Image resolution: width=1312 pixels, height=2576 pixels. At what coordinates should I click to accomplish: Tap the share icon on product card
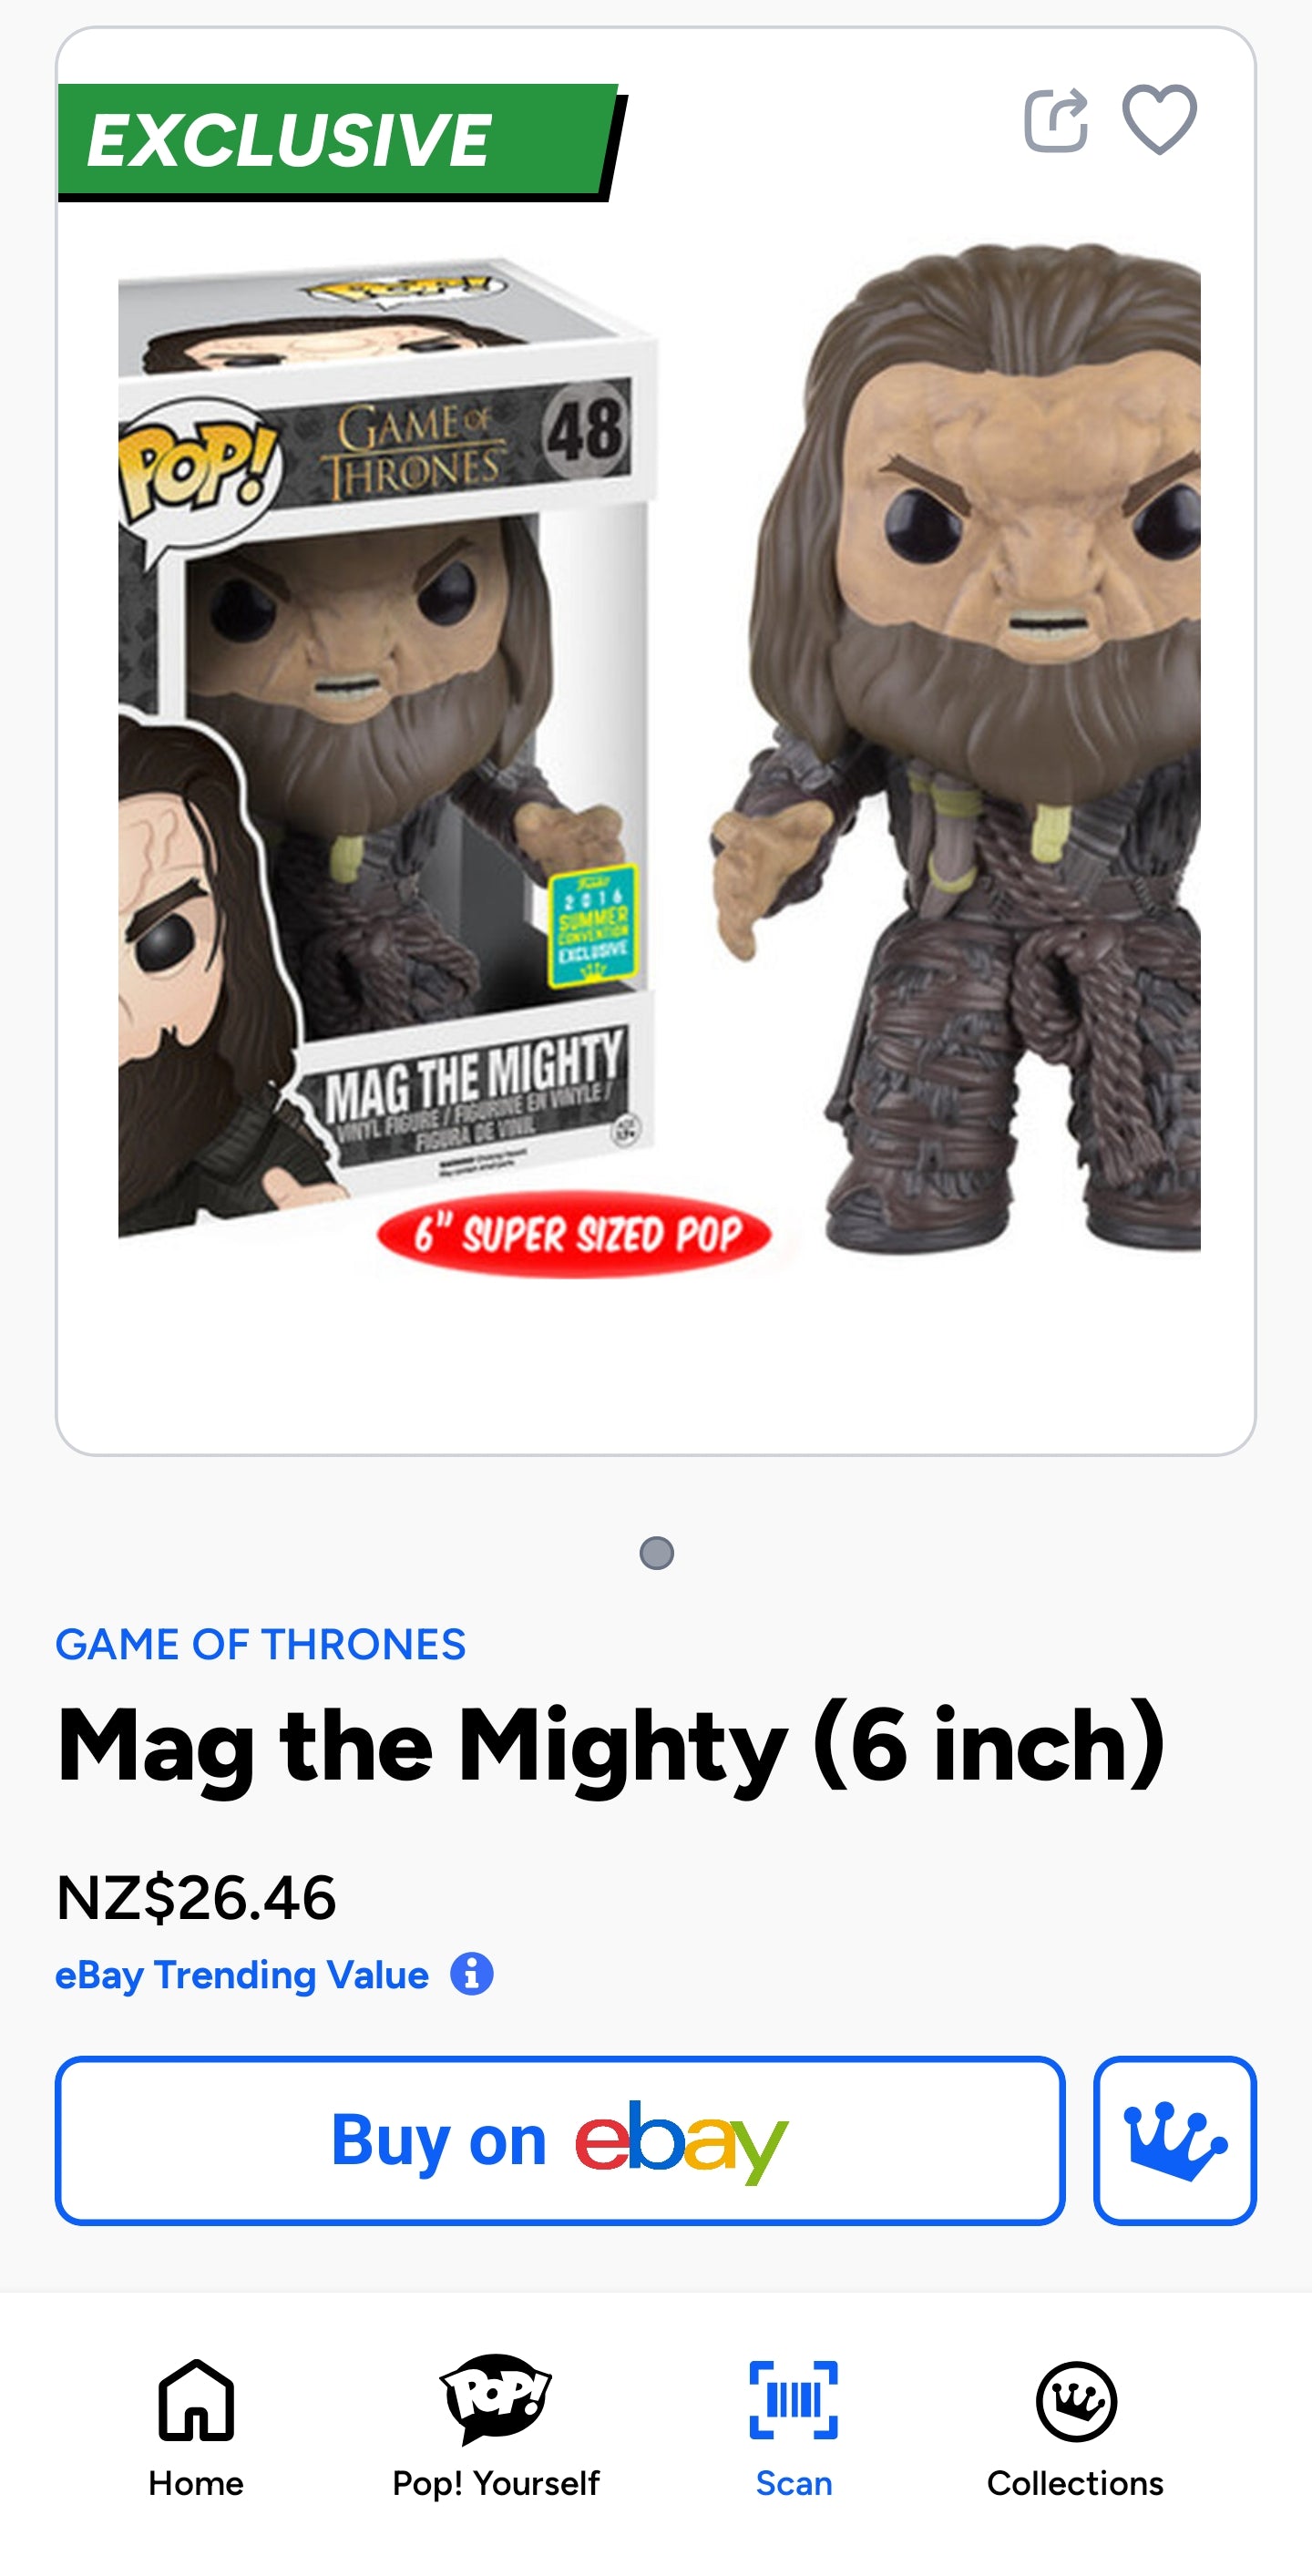[1056, 120]
